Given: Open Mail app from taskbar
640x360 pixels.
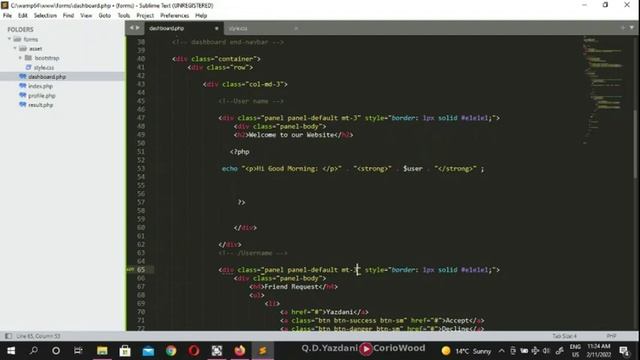Looking at the screenshot, I should click(x=148, y=351).
